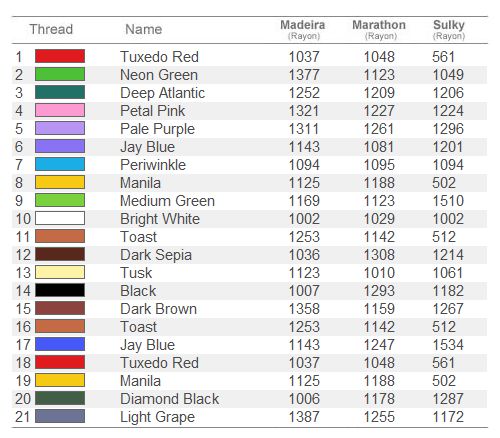Select the Medium Green name text
Screen dimensions: 500x438
(x=167, y=201)
